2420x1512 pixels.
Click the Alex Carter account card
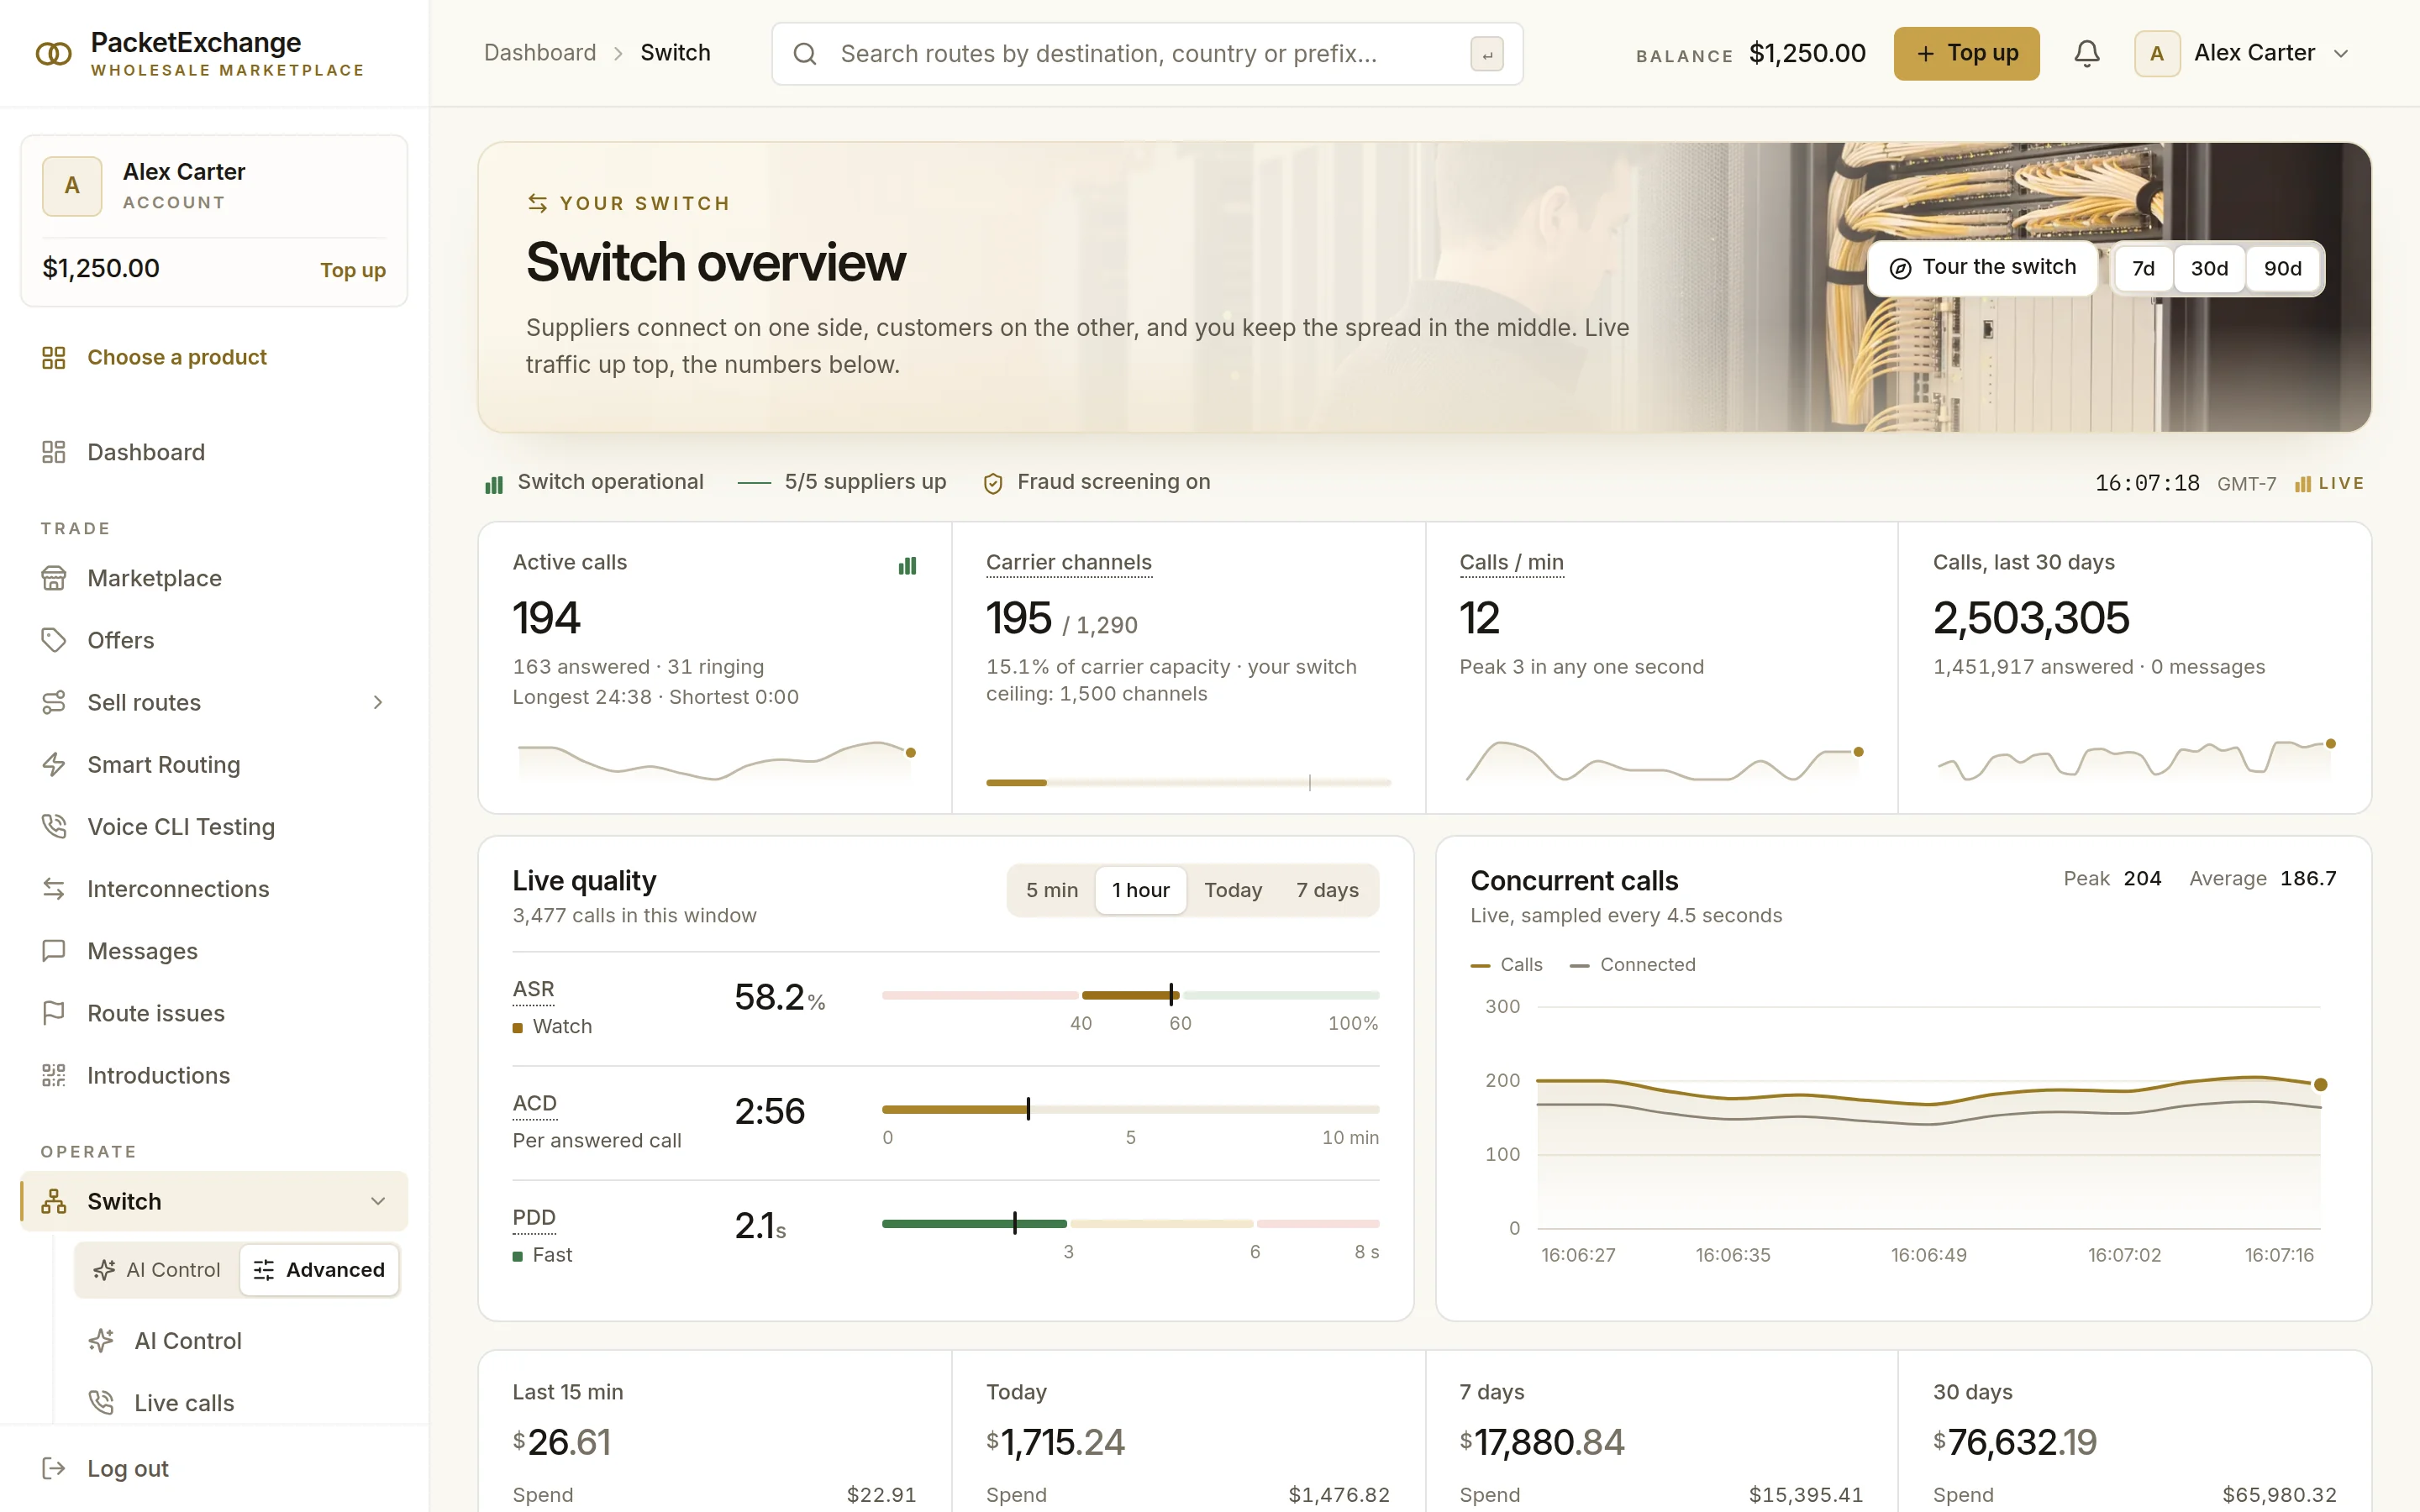pos(214,221)
